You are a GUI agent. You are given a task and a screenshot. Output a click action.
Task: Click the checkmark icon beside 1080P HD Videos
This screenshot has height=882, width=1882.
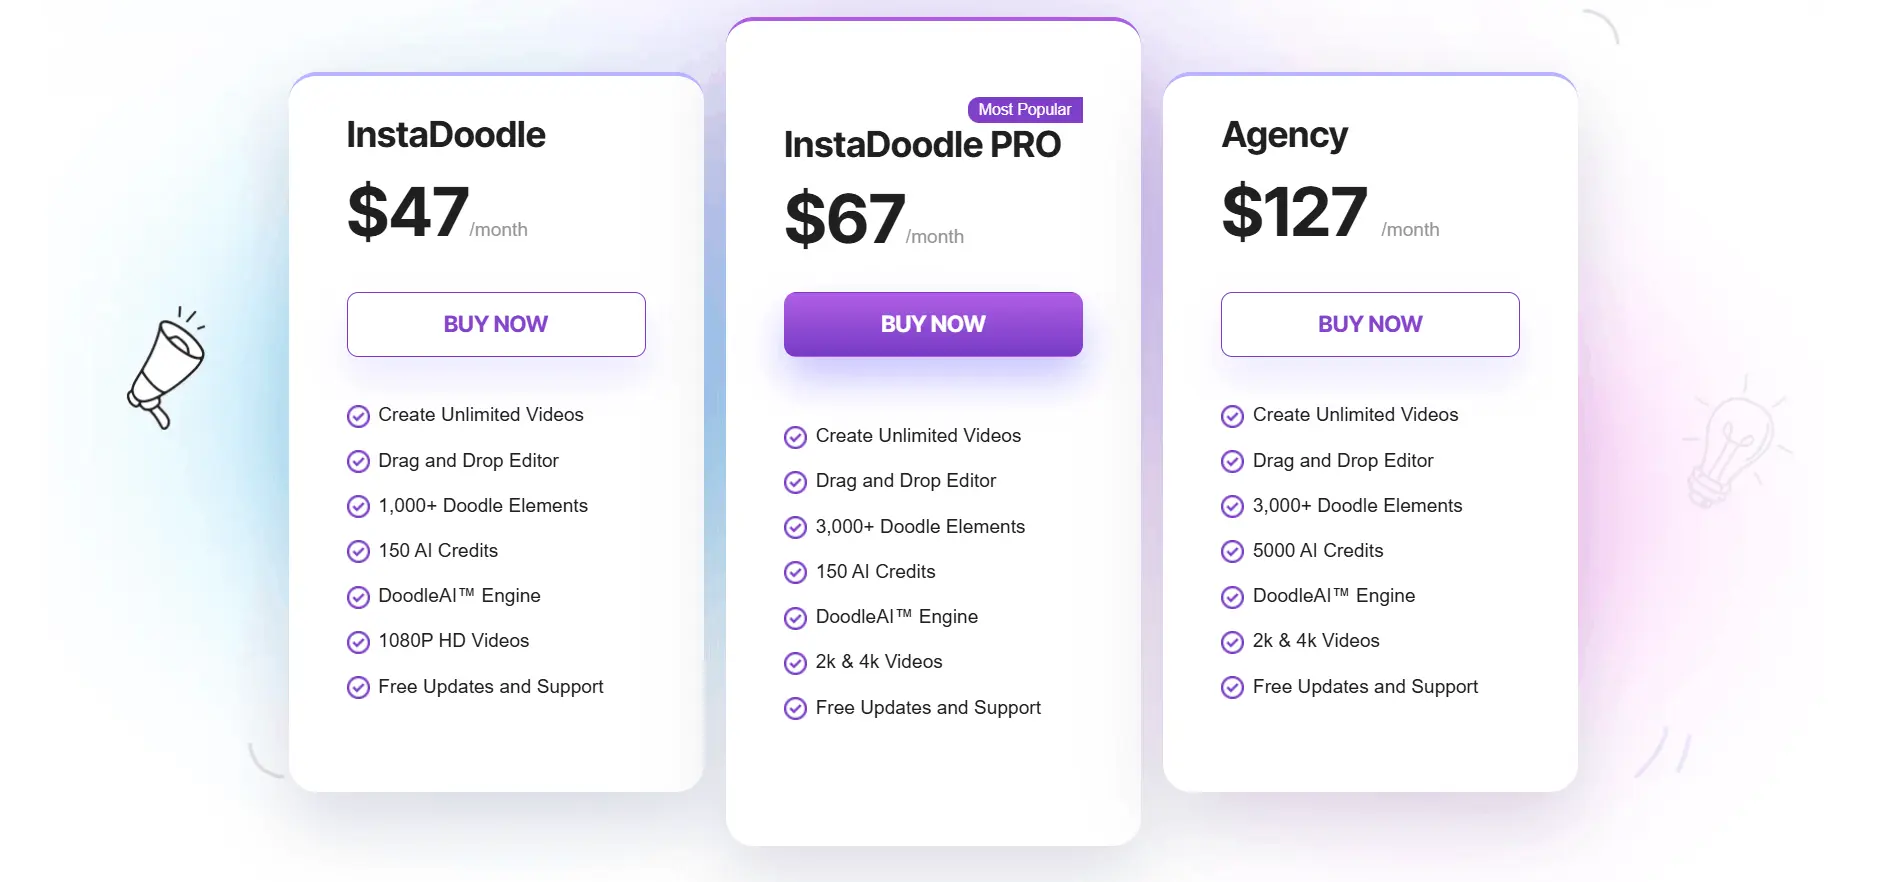pyautogui.click(x=358, y=642)
